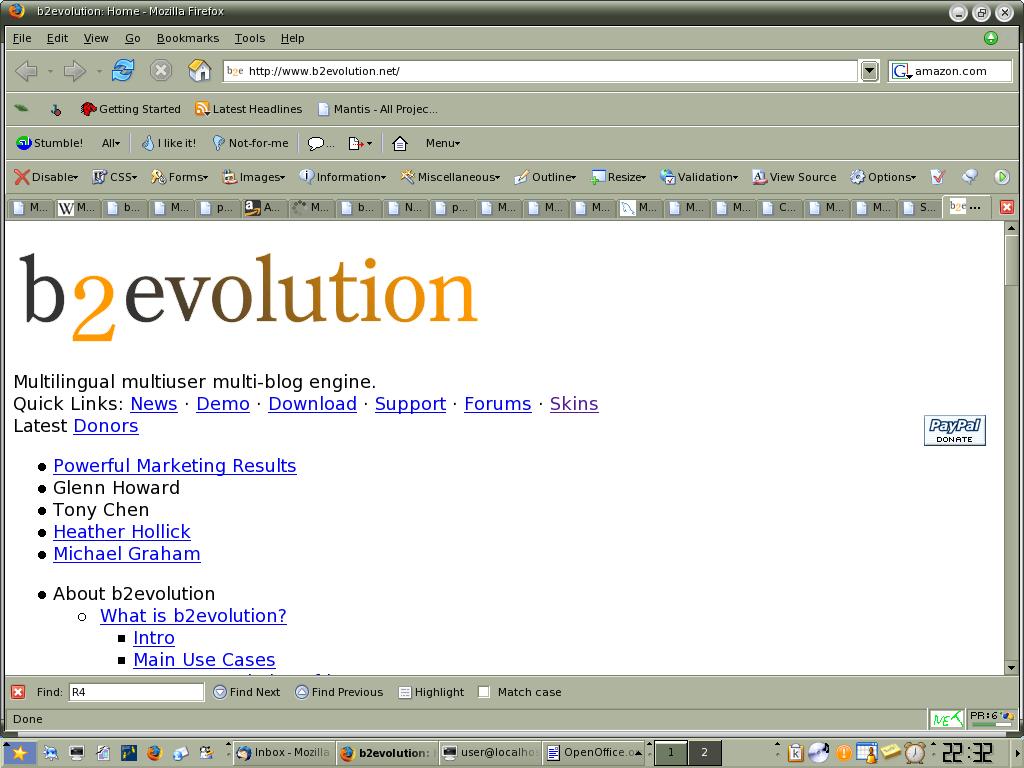
Task: Expand the Disable developer menu
Action: 46,177
